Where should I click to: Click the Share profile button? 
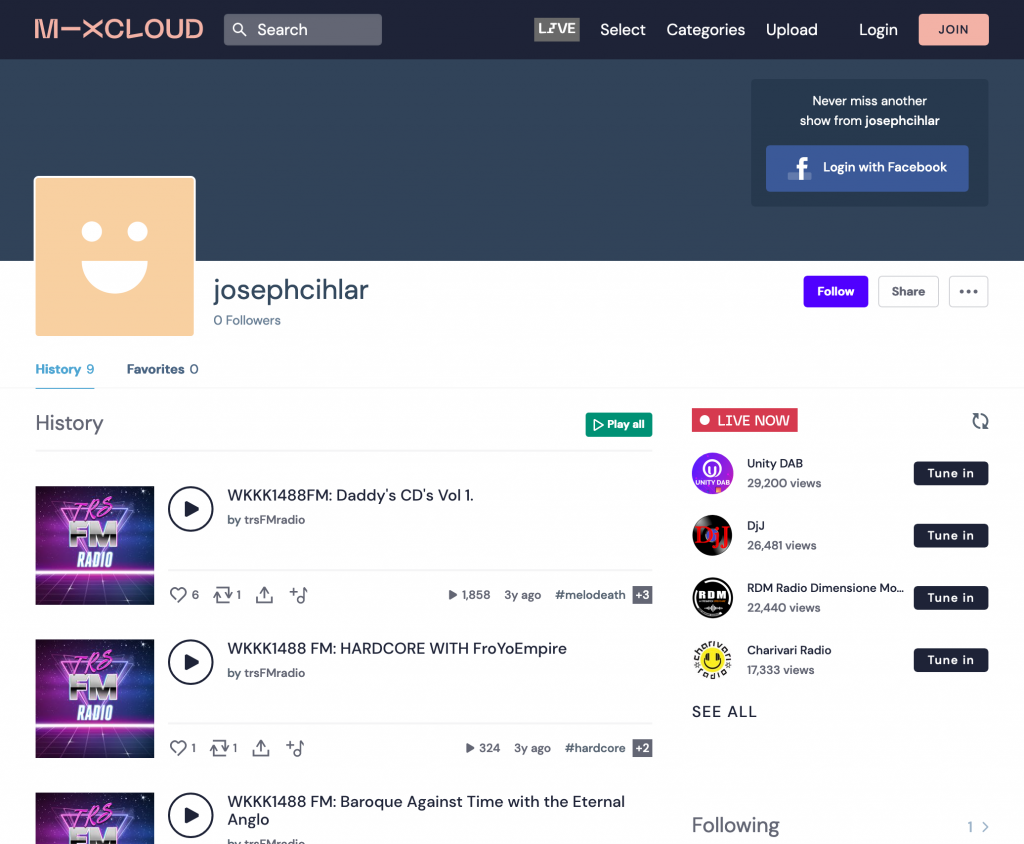point(908,291)
